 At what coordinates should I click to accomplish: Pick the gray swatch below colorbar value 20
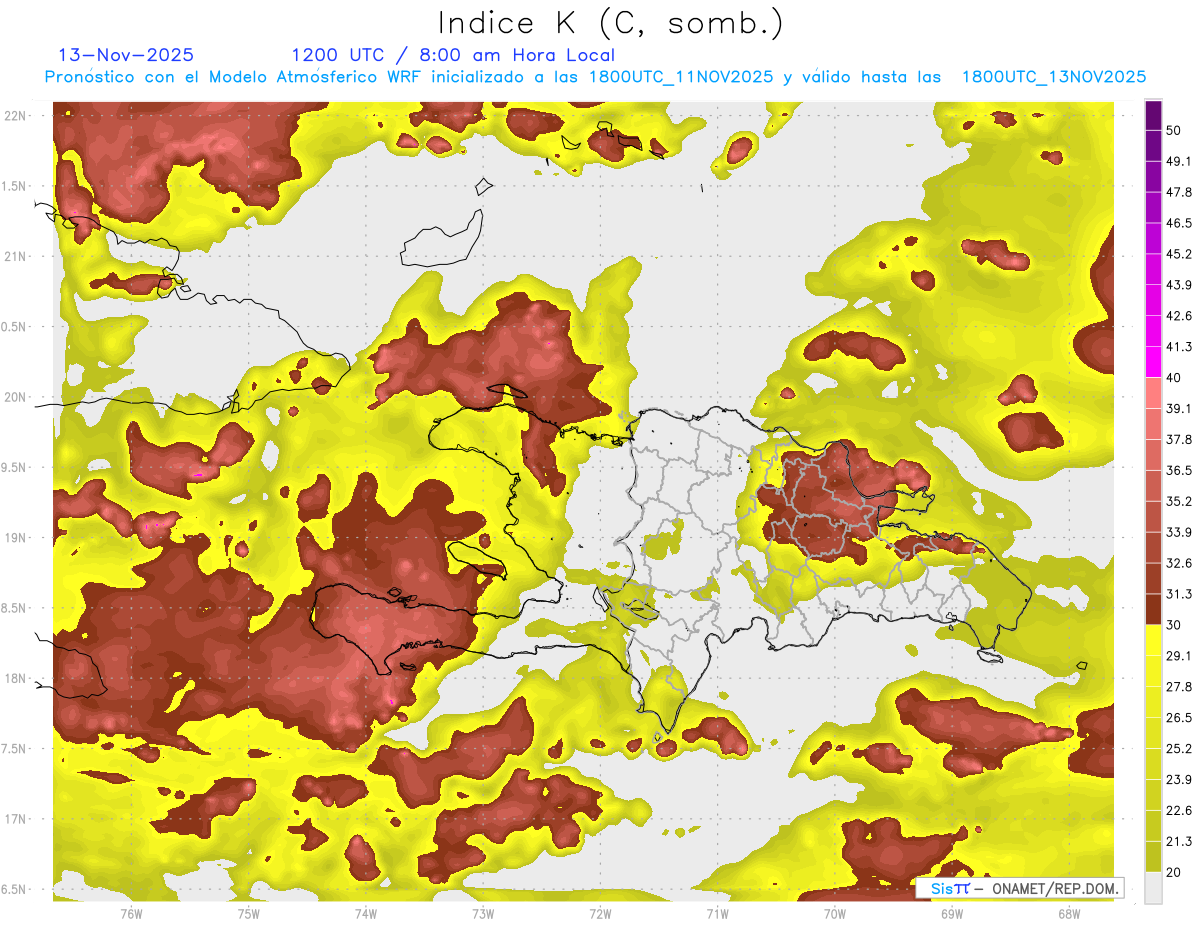tap(1154, 888)
